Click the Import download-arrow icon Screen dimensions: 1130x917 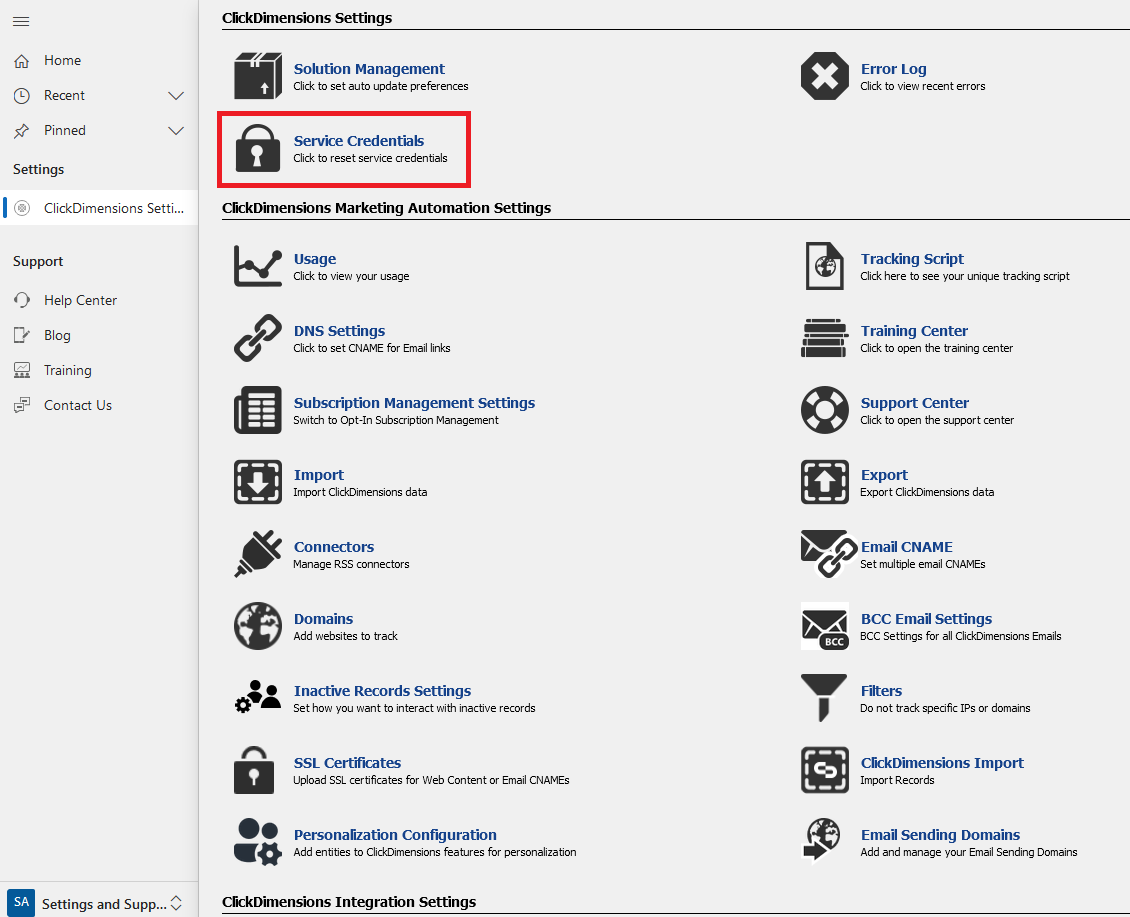click(257, 482)
